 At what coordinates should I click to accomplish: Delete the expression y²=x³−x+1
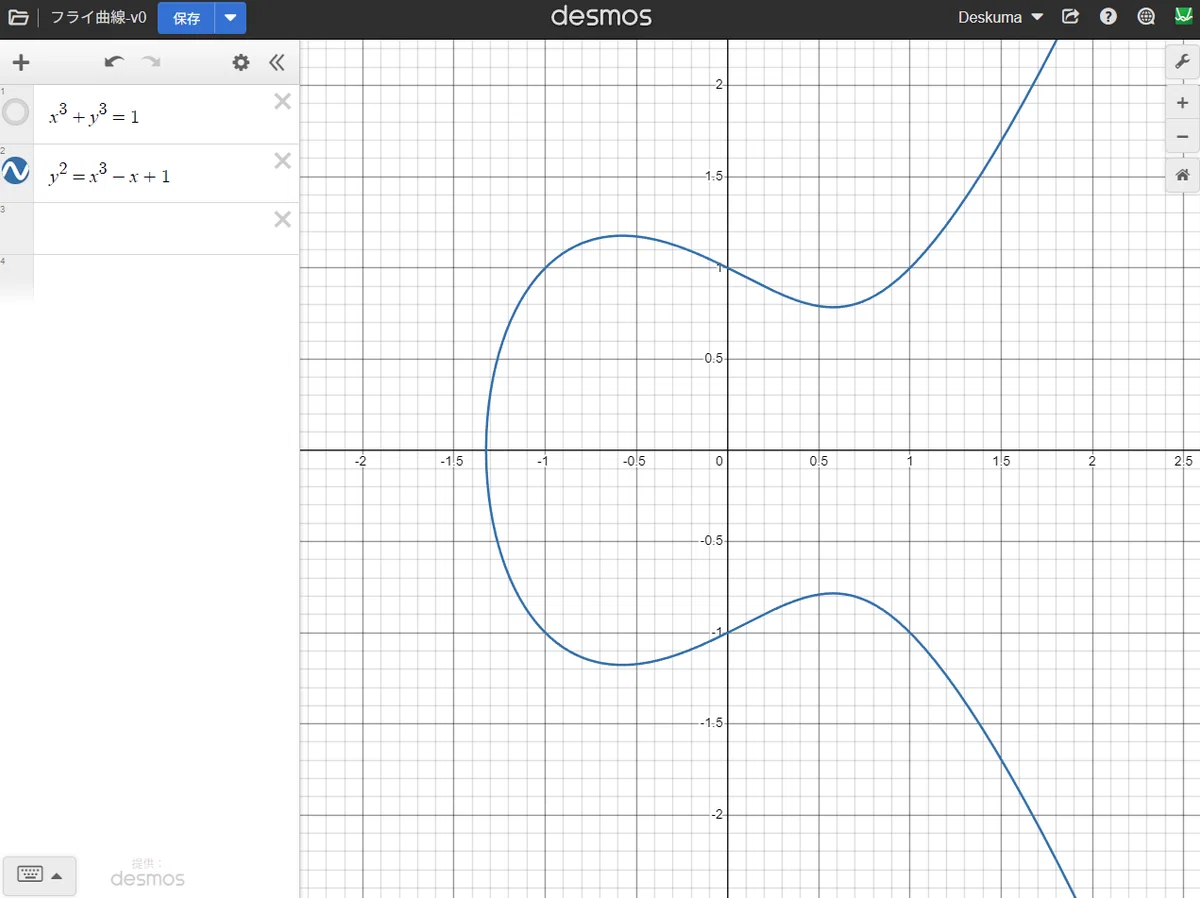283,160
